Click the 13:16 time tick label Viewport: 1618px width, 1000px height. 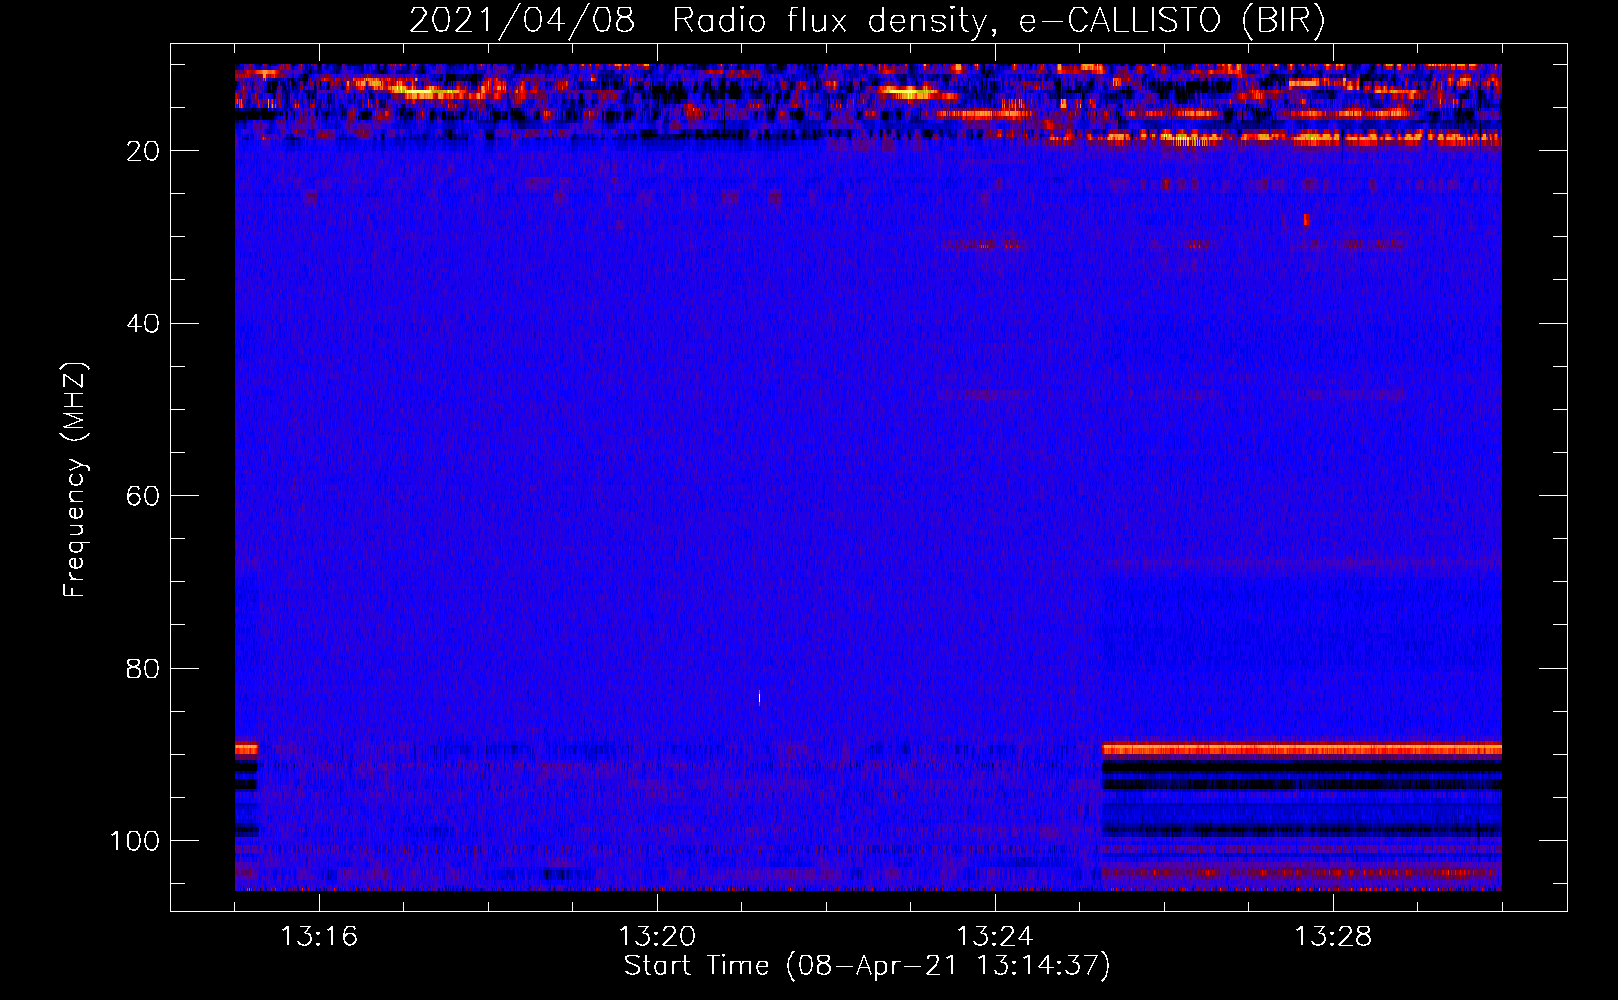click(x=319, y=937)
